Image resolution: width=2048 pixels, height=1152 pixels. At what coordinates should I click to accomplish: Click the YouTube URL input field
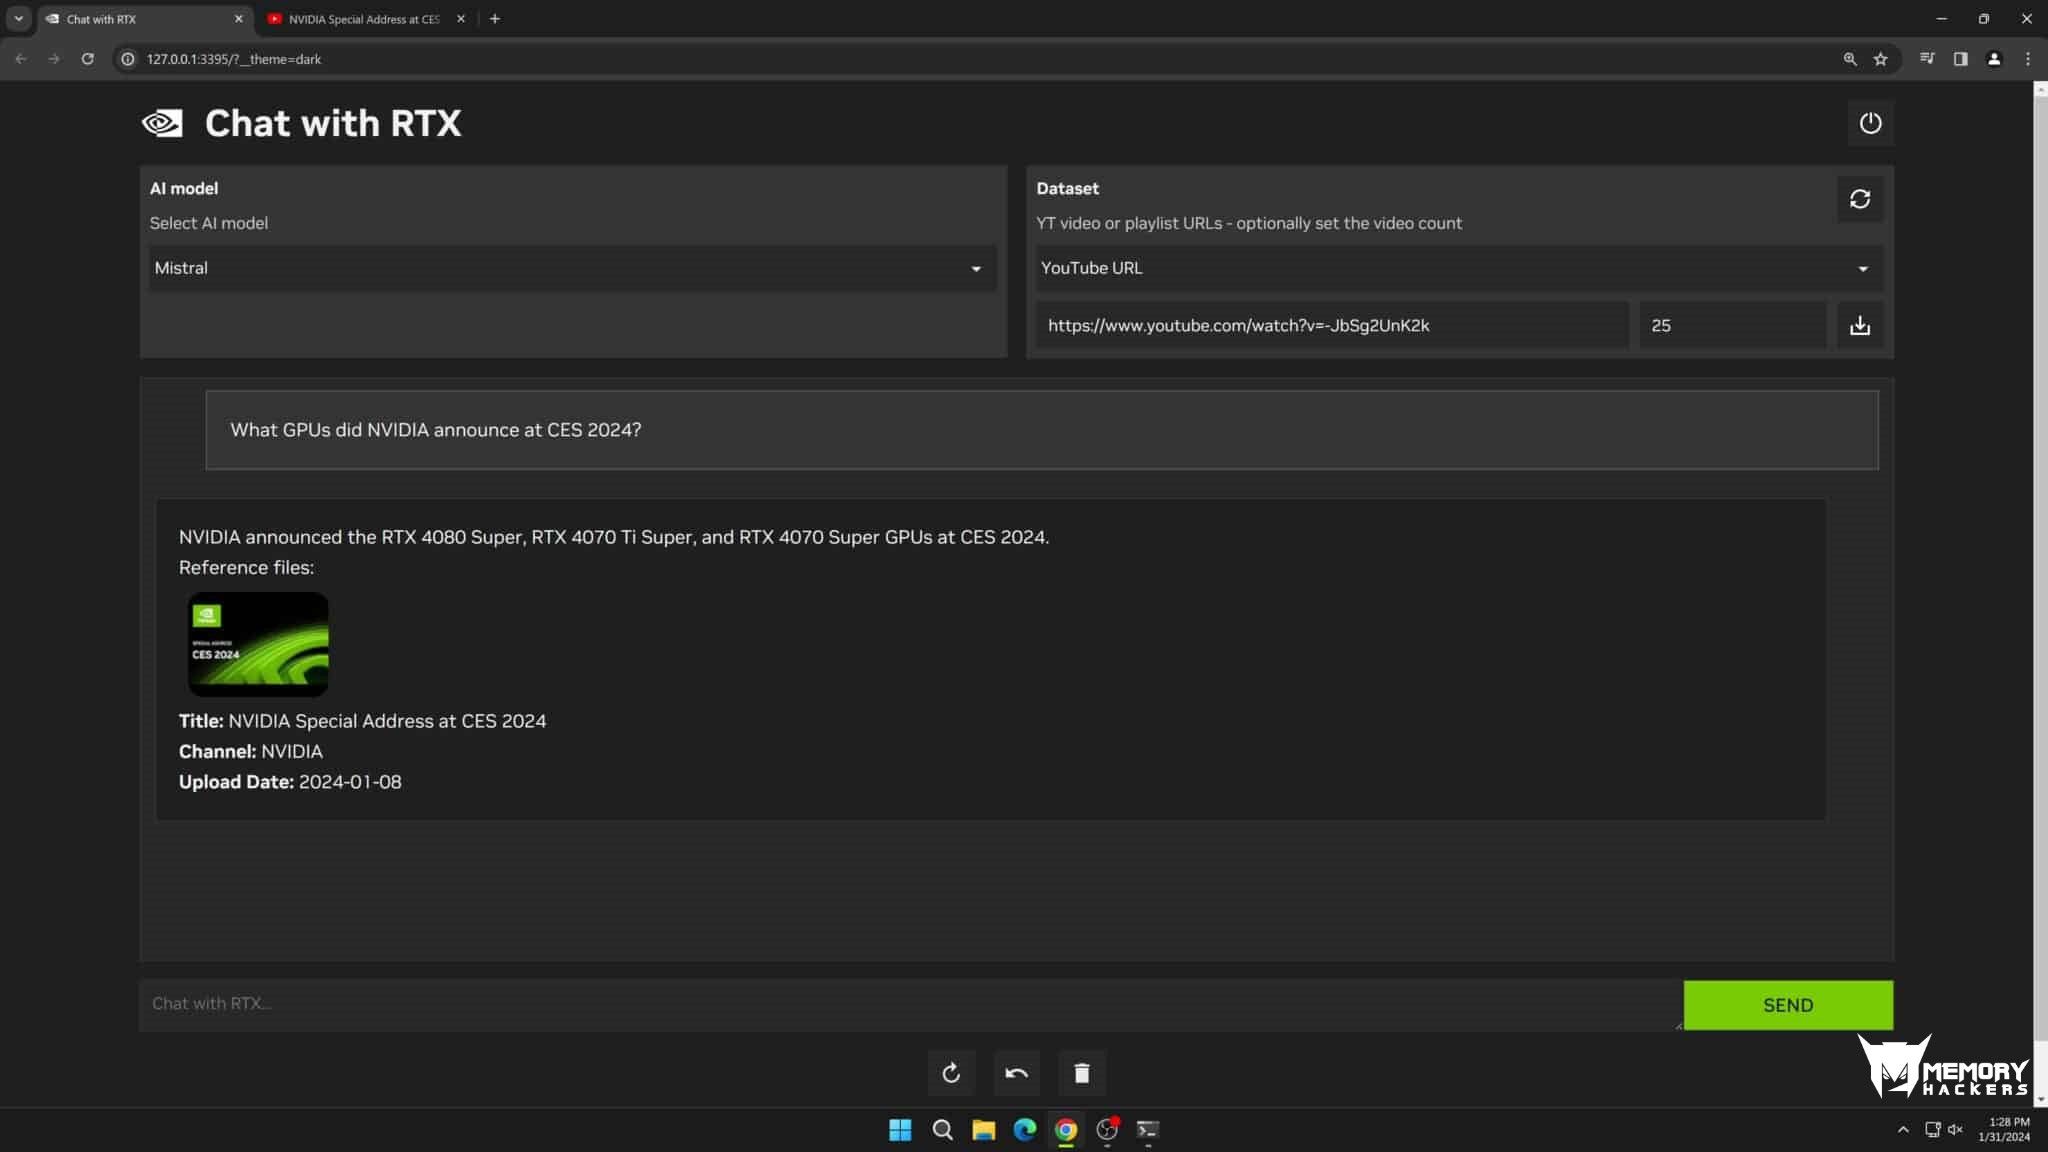tap(1332, 325)
